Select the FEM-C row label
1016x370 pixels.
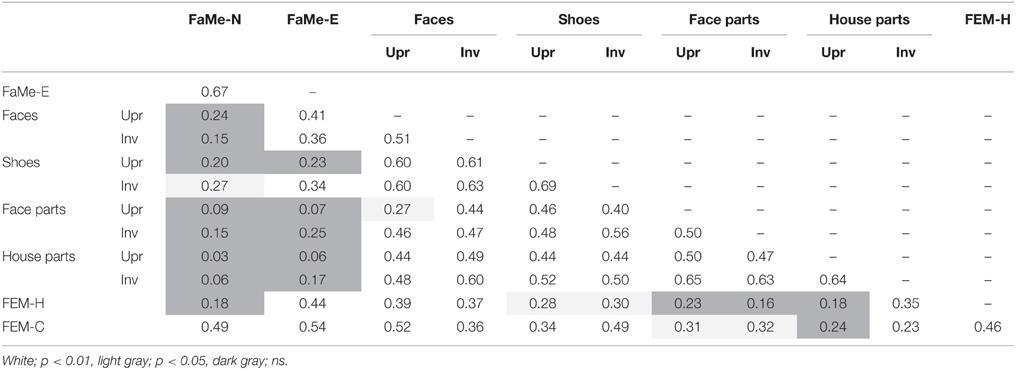[21, 327]
